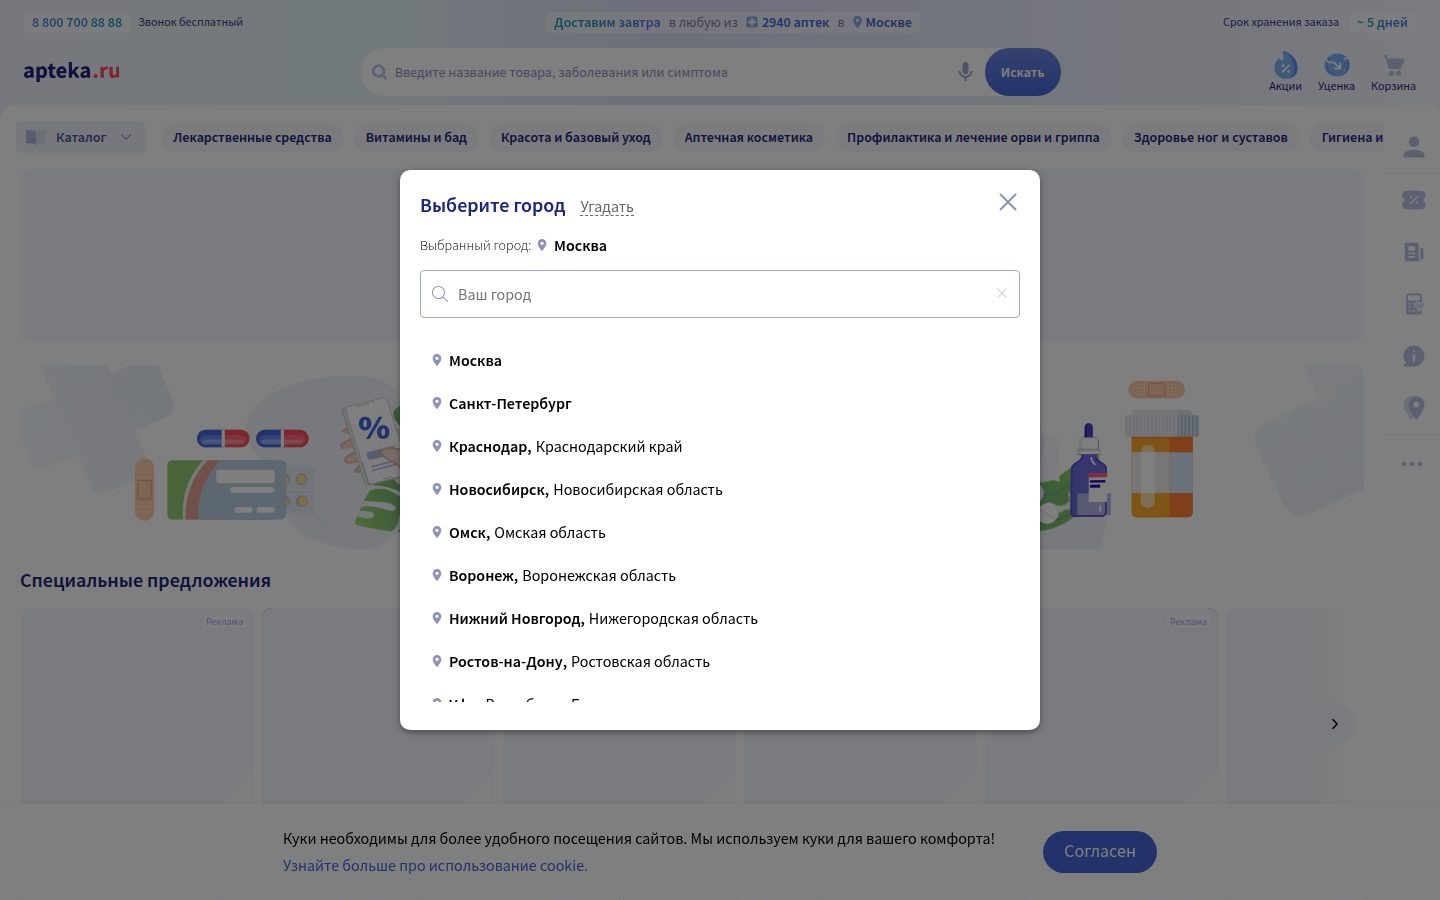The height and width of the screenshot is (900, 1440).
Task: Activate voice search microphone icon
Action: [965, 72]
